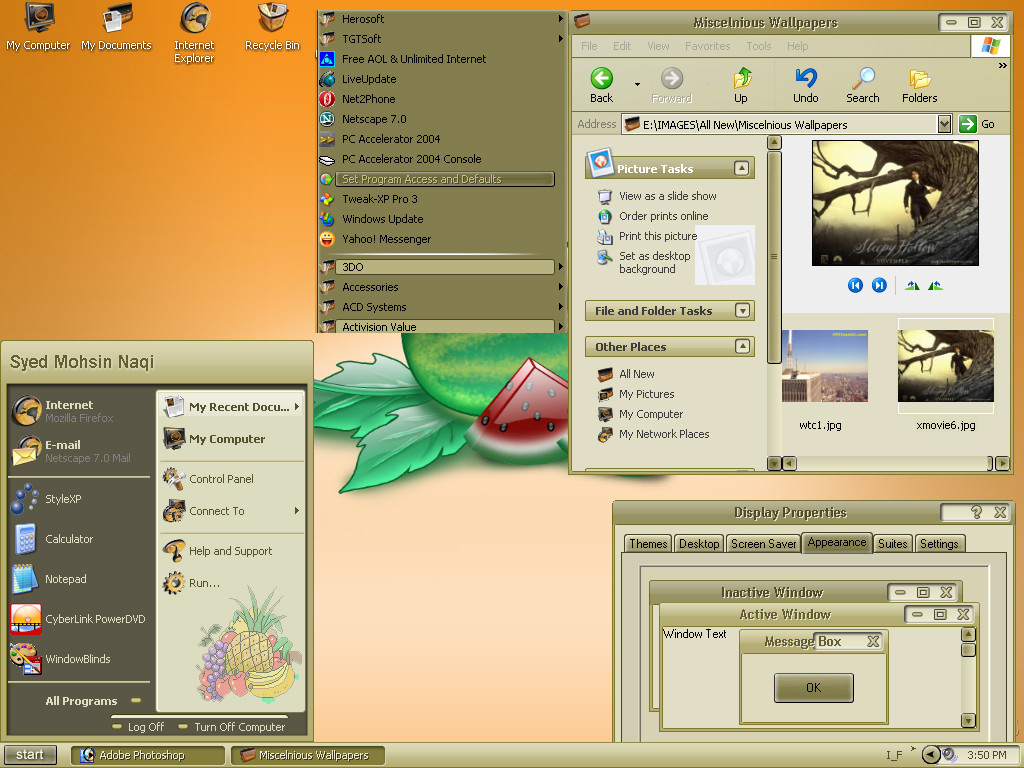Viewport: 1024px width, 768px height.
Task: Switch to the Screen Saver tab
Action: click(763, 543)
